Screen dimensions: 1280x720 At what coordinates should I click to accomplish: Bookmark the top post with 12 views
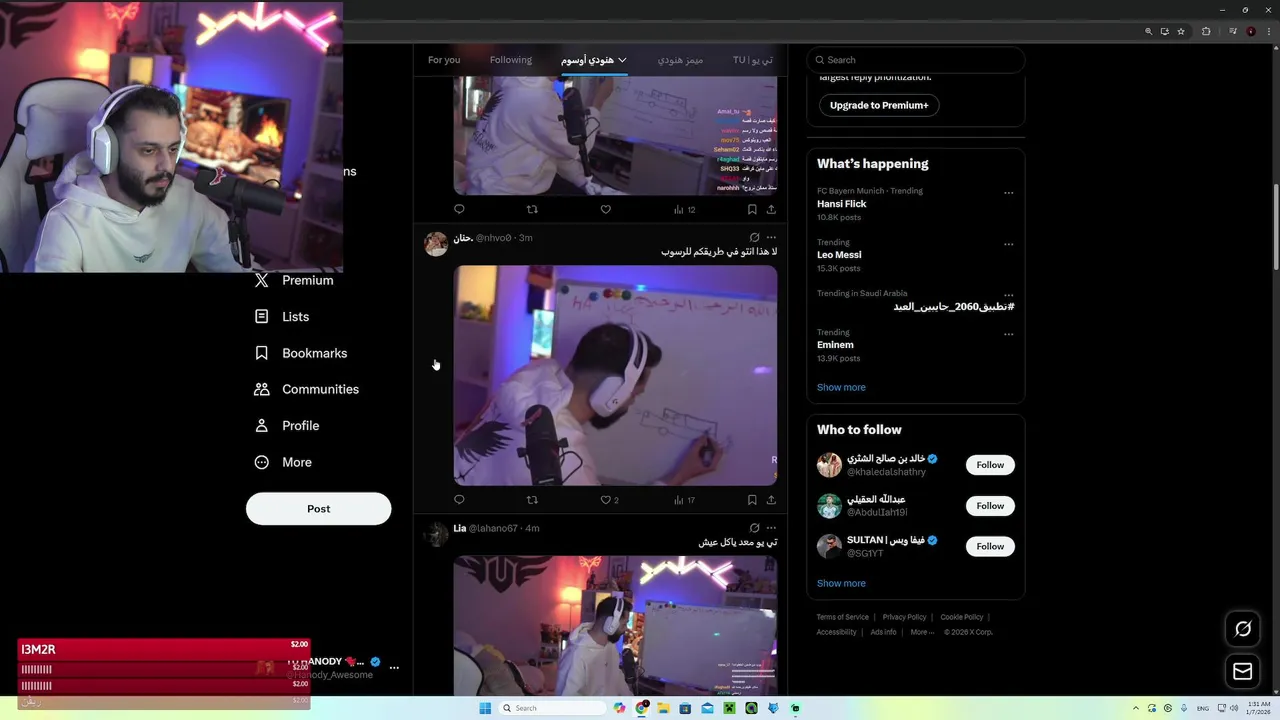752,209
